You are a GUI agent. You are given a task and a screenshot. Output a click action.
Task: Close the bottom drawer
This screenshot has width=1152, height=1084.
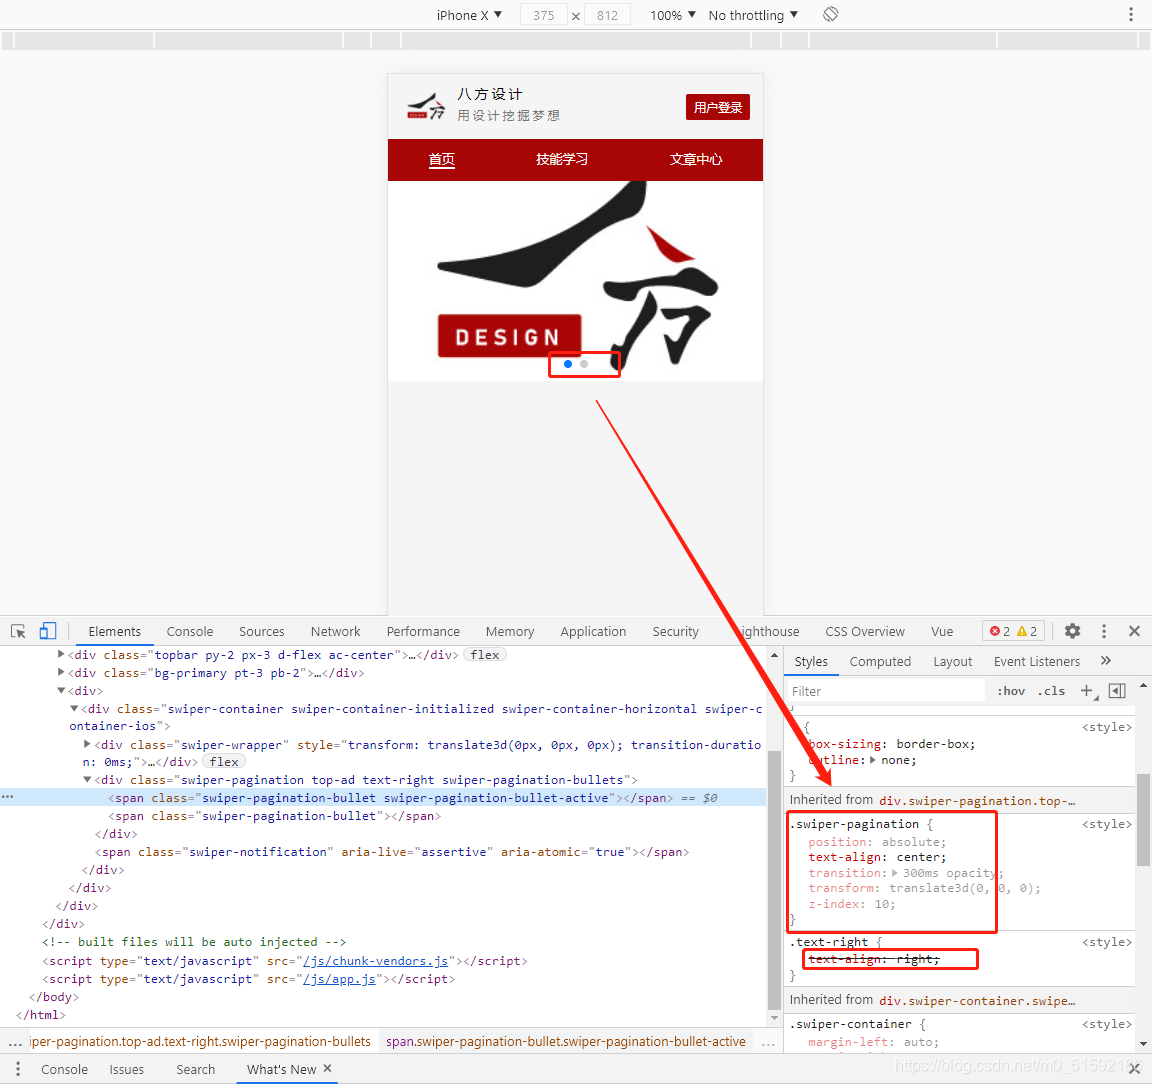[x=1134, y=1069]
